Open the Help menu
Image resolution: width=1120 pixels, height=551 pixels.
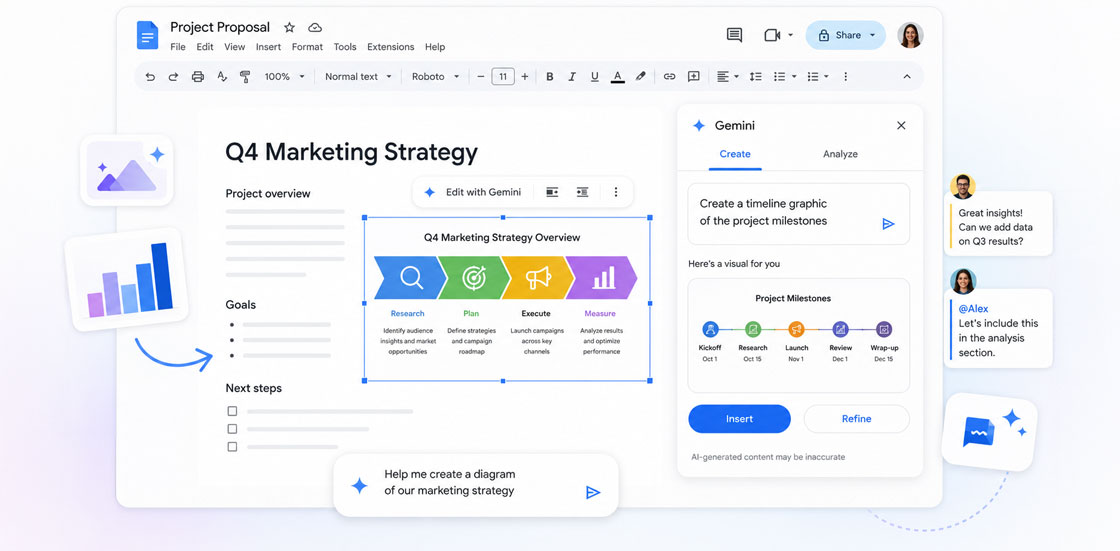(435, 47)
